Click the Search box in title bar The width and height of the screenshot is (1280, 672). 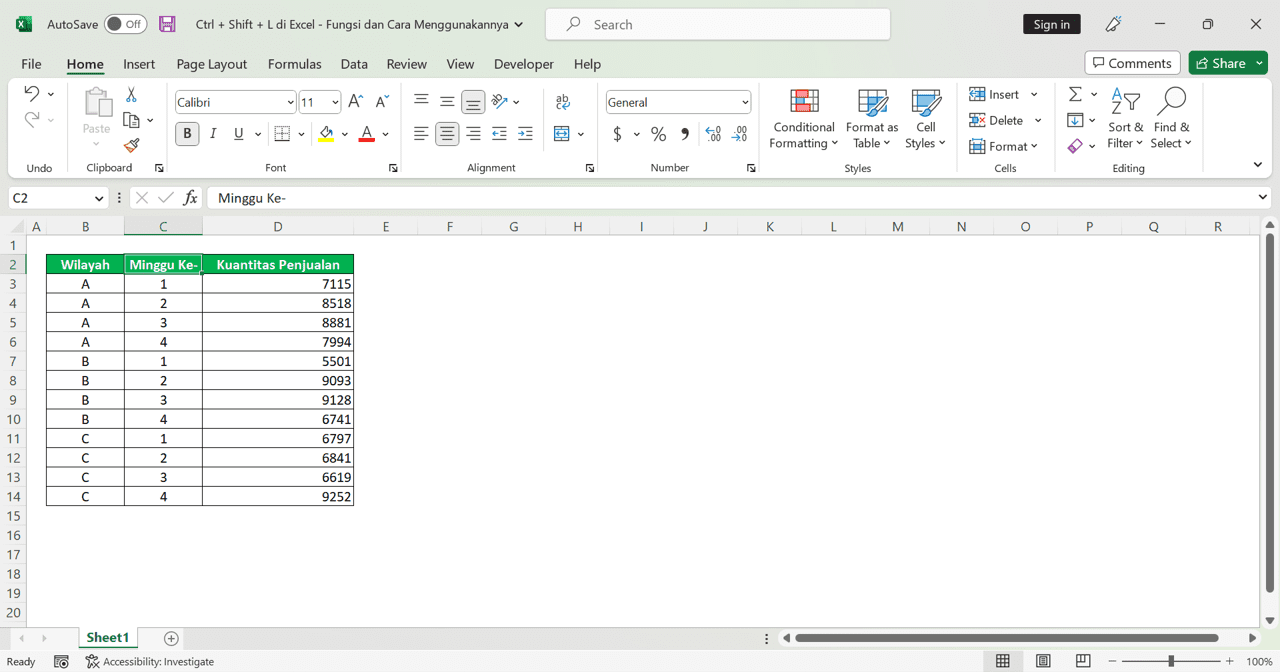pos(718,24)
